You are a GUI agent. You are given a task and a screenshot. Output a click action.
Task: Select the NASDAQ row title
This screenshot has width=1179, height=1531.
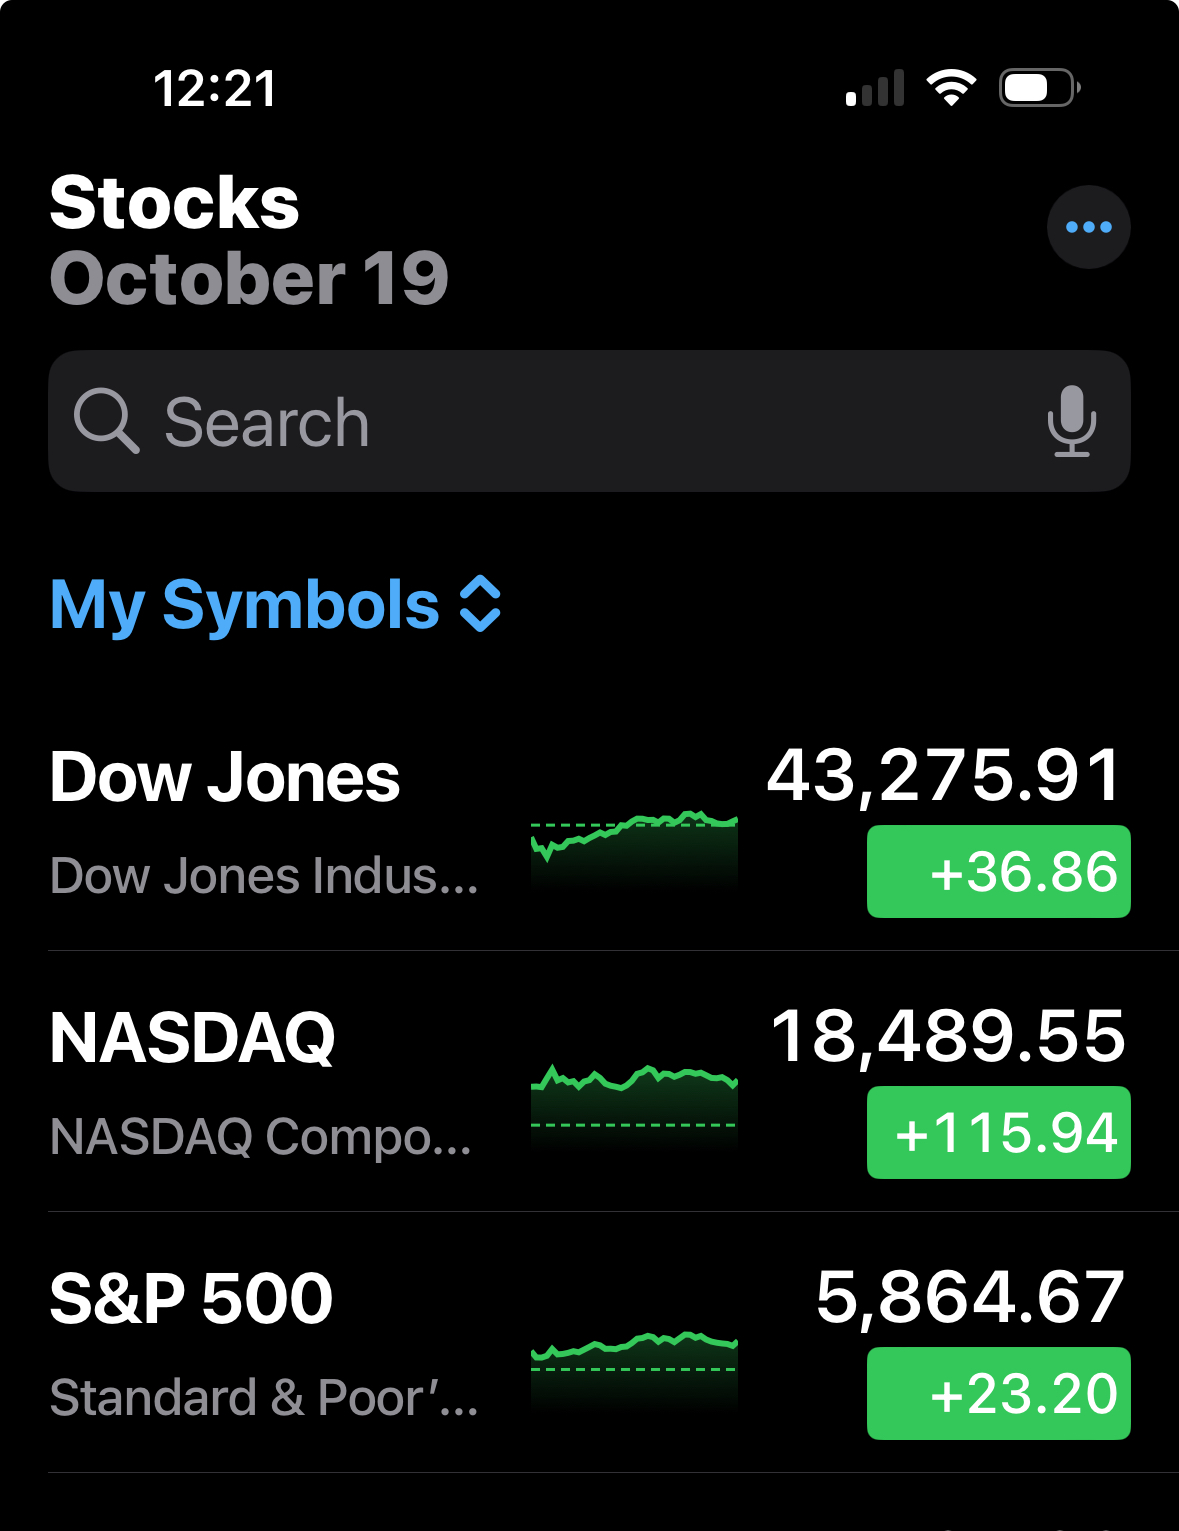pyautogui.click(x=193, y=1038)
